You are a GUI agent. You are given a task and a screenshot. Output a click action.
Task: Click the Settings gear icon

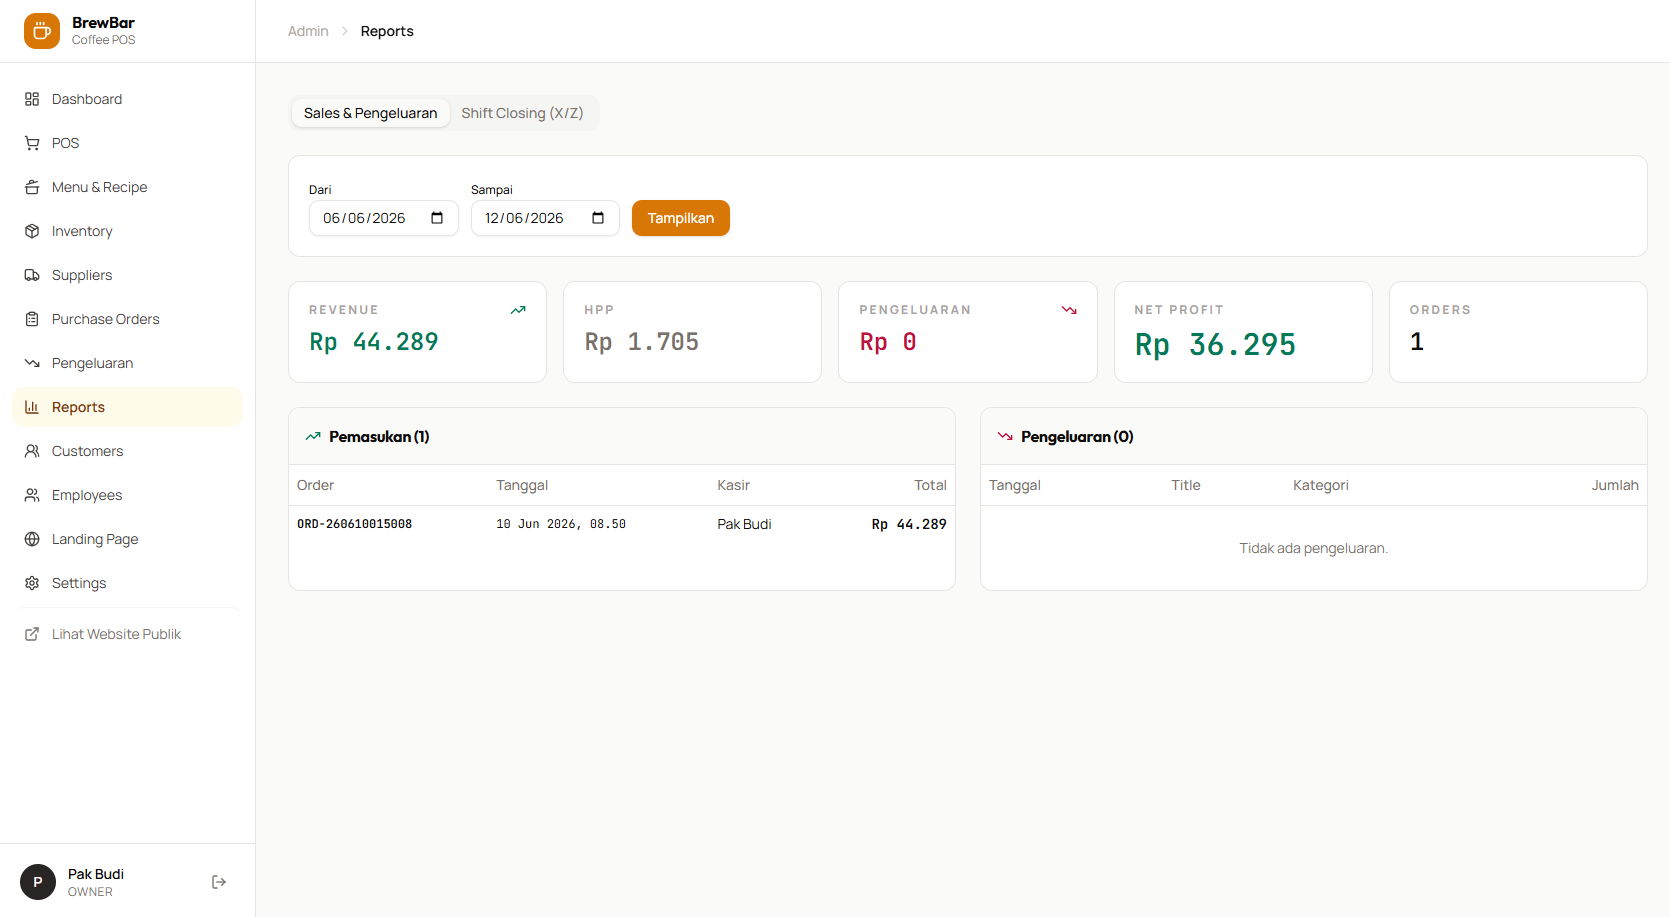[x=32, y=583]
